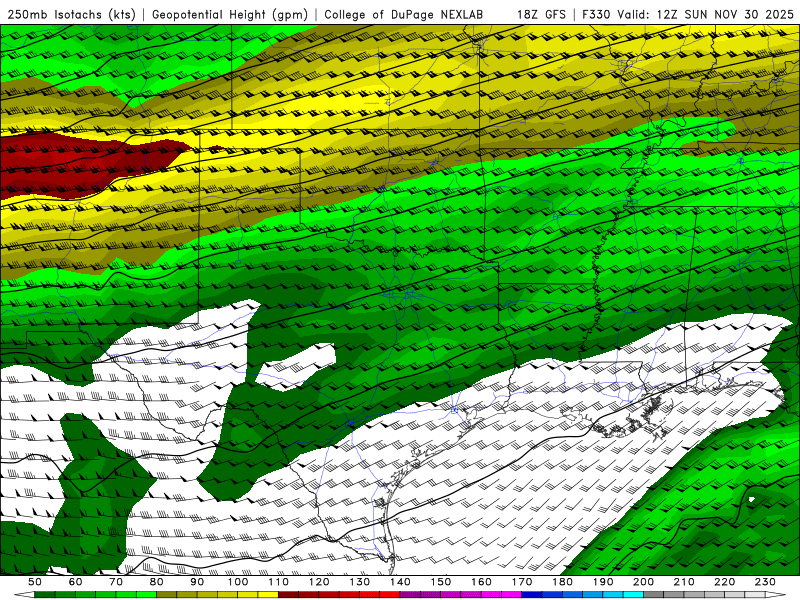The height and width of the screenshot is (600, 800).
Task: Click the '140' label on the color scale
Action: point(400,582)
